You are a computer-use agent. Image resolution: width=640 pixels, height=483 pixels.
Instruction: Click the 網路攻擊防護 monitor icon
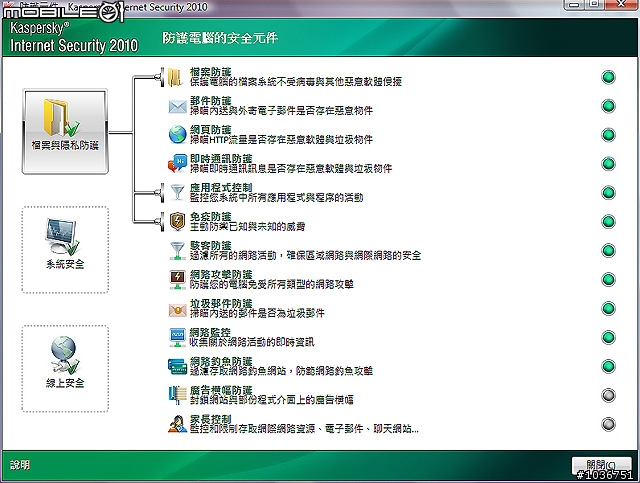pyautogui.click(x=178, y=280)
